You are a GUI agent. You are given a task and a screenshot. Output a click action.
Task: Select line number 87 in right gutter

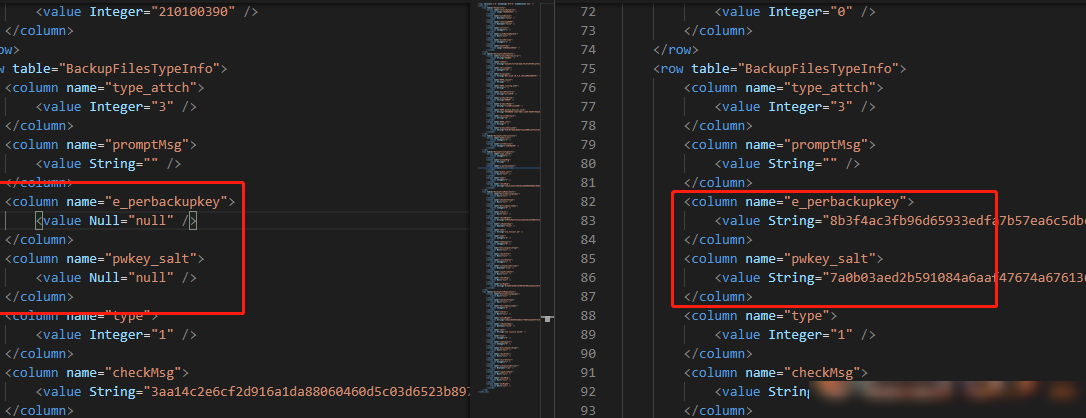click(588, 296)
